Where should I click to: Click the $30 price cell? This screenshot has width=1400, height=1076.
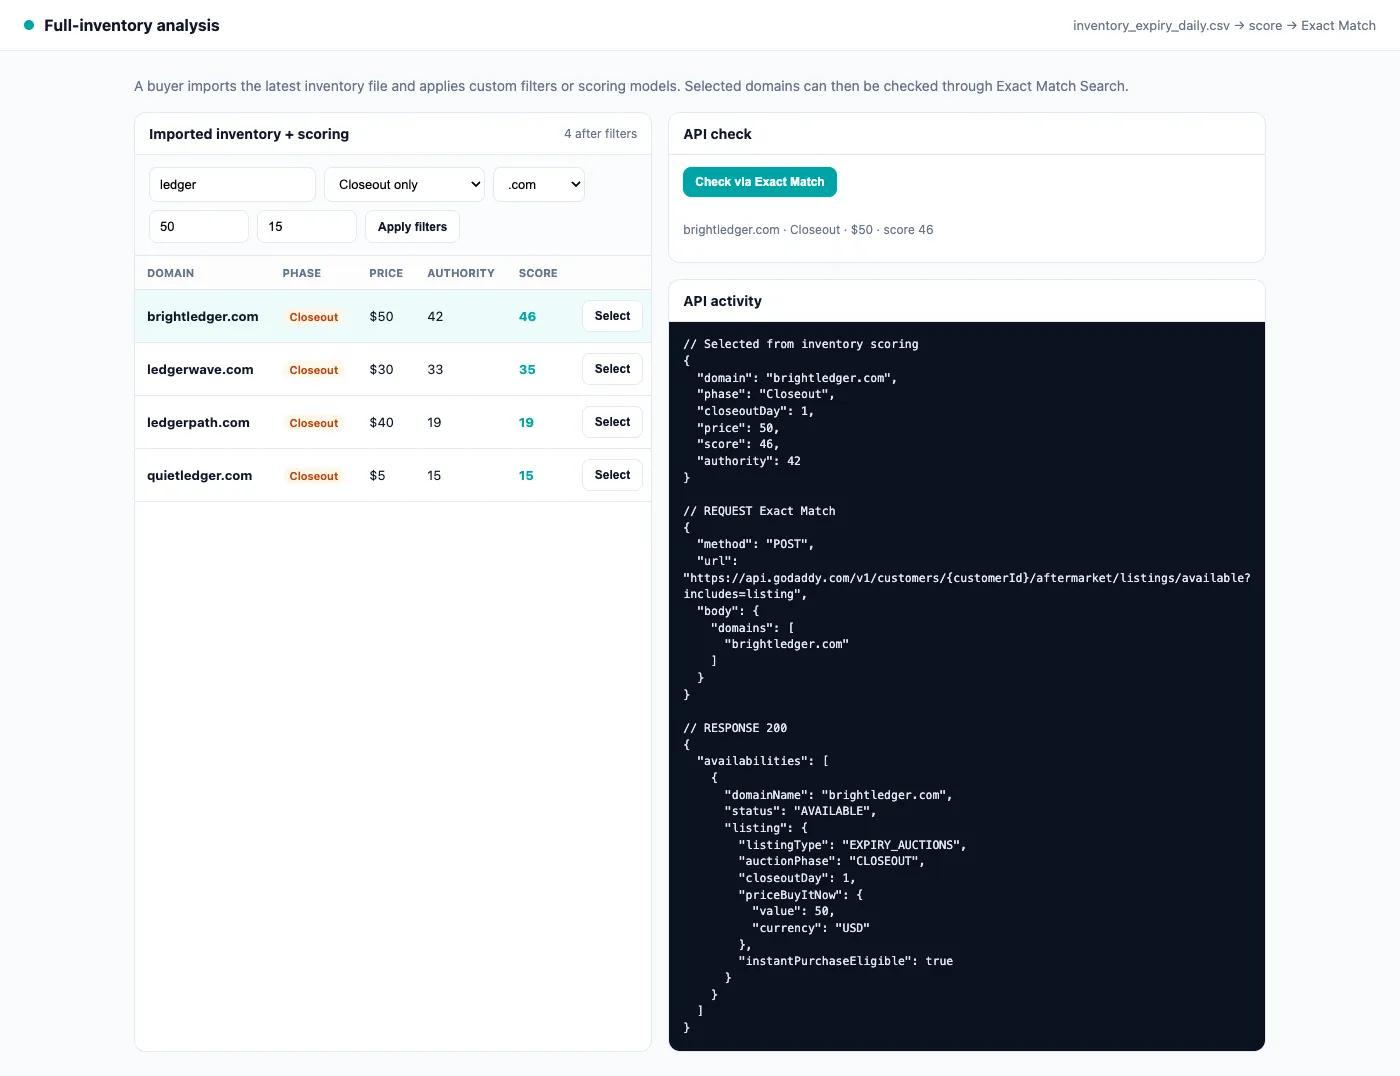point(381,370)
